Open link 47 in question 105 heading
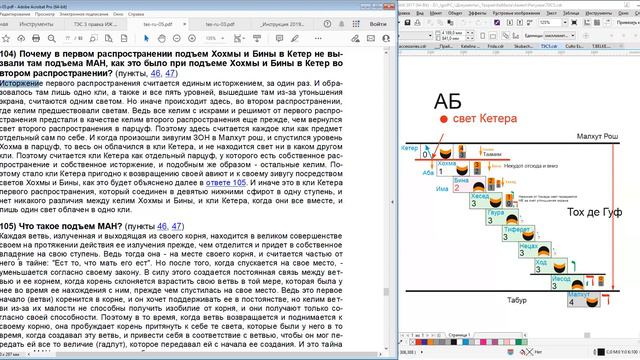 coord(177,226)
